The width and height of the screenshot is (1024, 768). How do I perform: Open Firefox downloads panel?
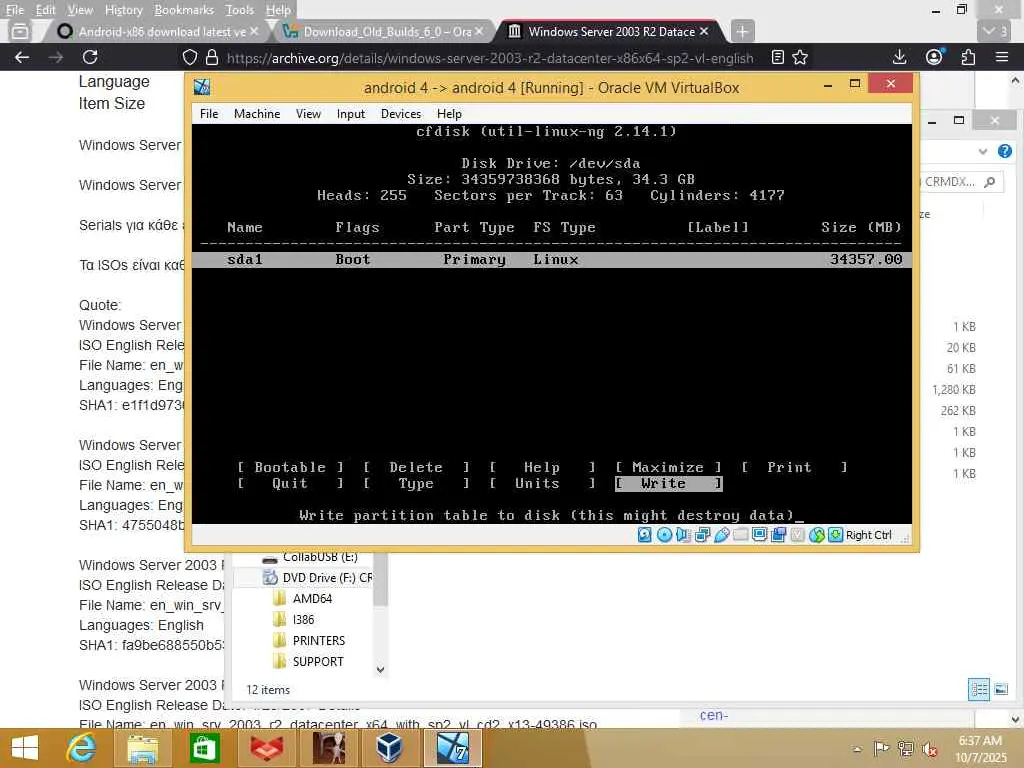coord(899,57)
